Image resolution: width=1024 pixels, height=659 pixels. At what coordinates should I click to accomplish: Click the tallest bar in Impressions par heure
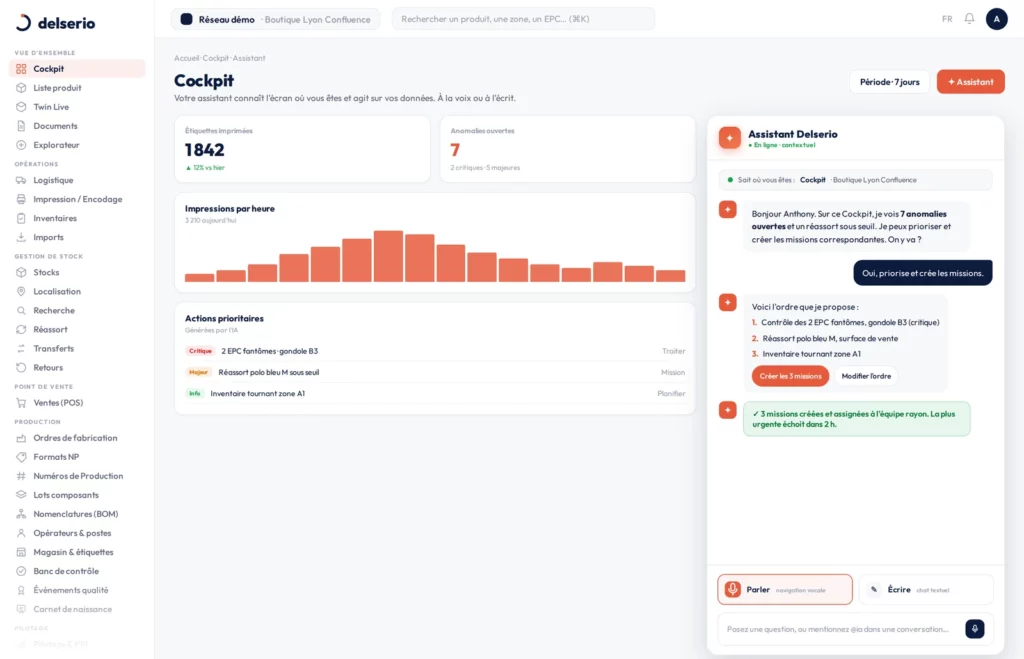pyautogui.click(x=388, y=256)
